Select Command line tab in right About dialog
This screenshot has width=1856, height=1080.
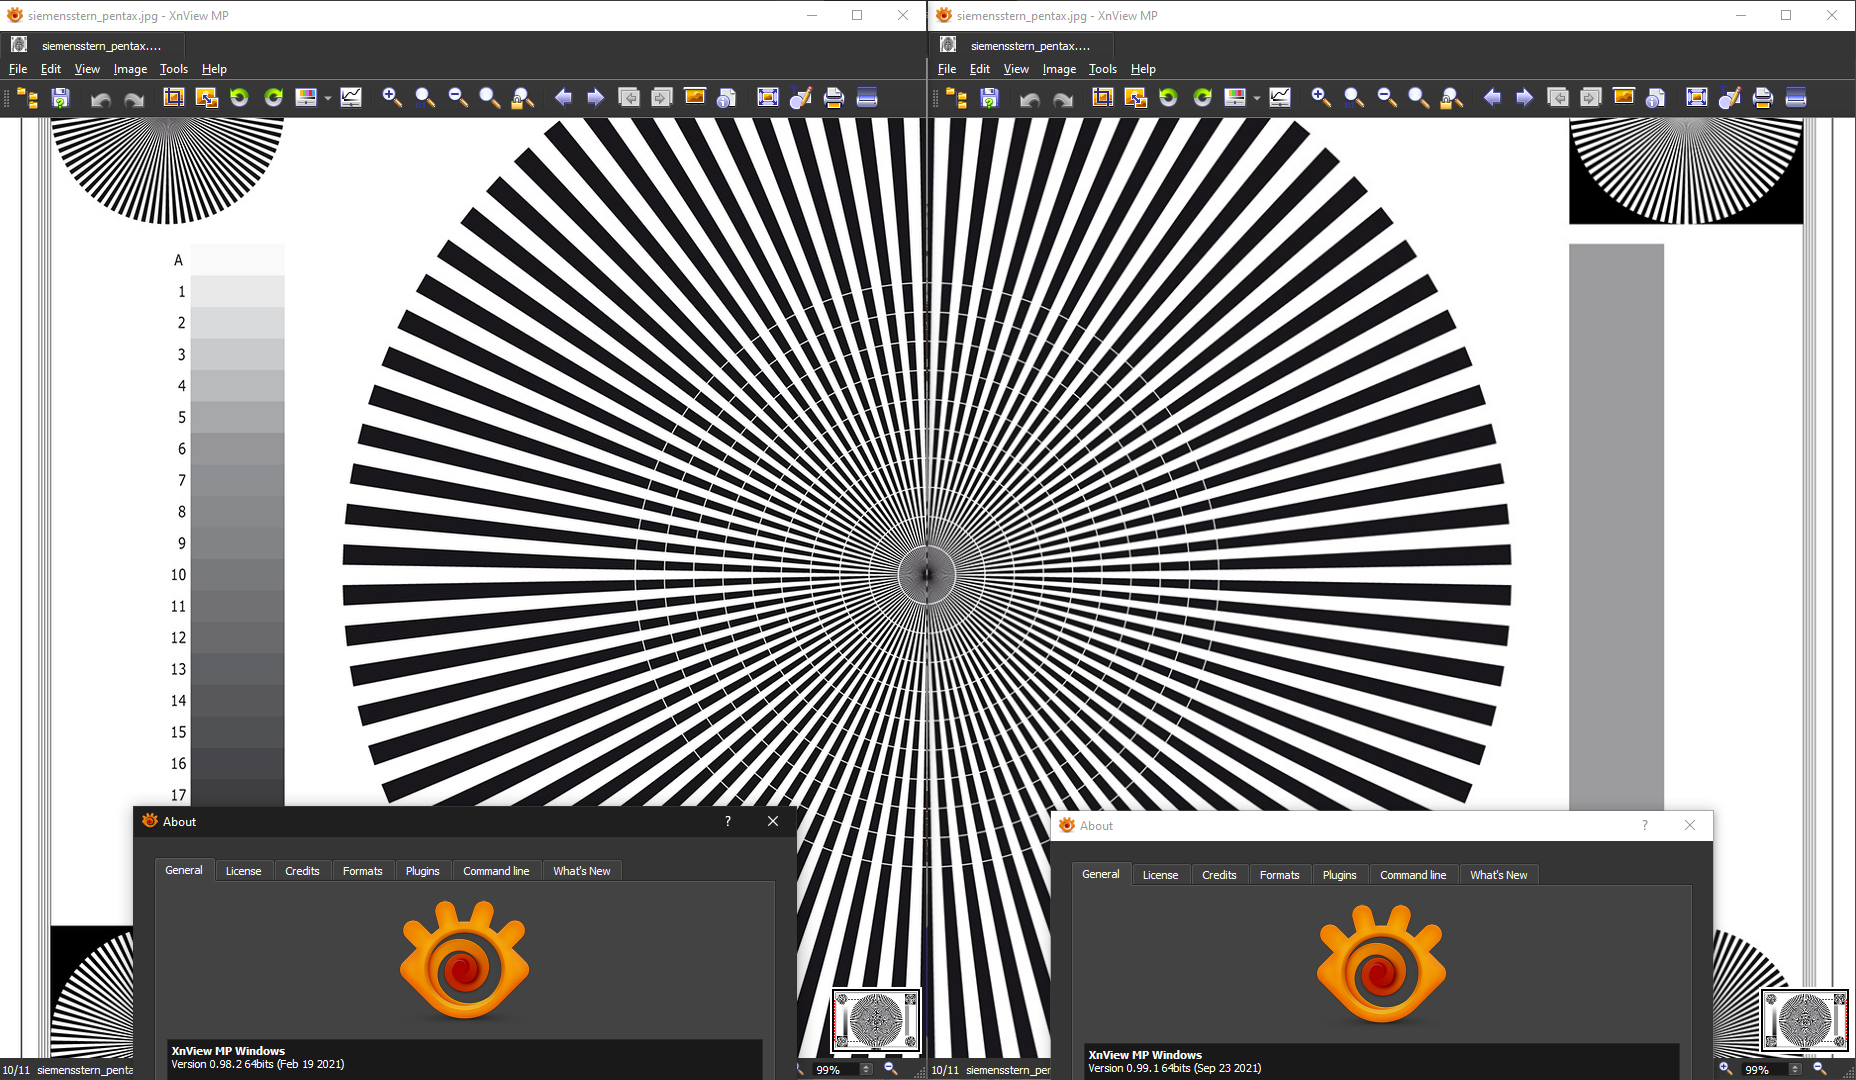(1413, 875)
